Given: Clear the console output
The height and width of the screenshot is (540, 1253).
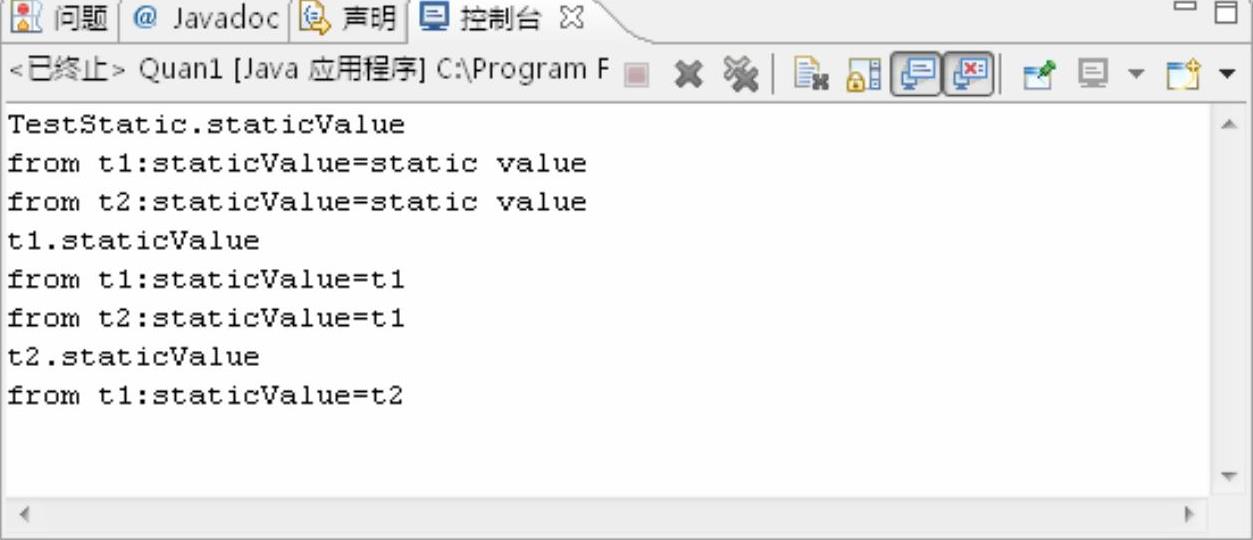Looking at the screenshot, I should coord(810,74).
